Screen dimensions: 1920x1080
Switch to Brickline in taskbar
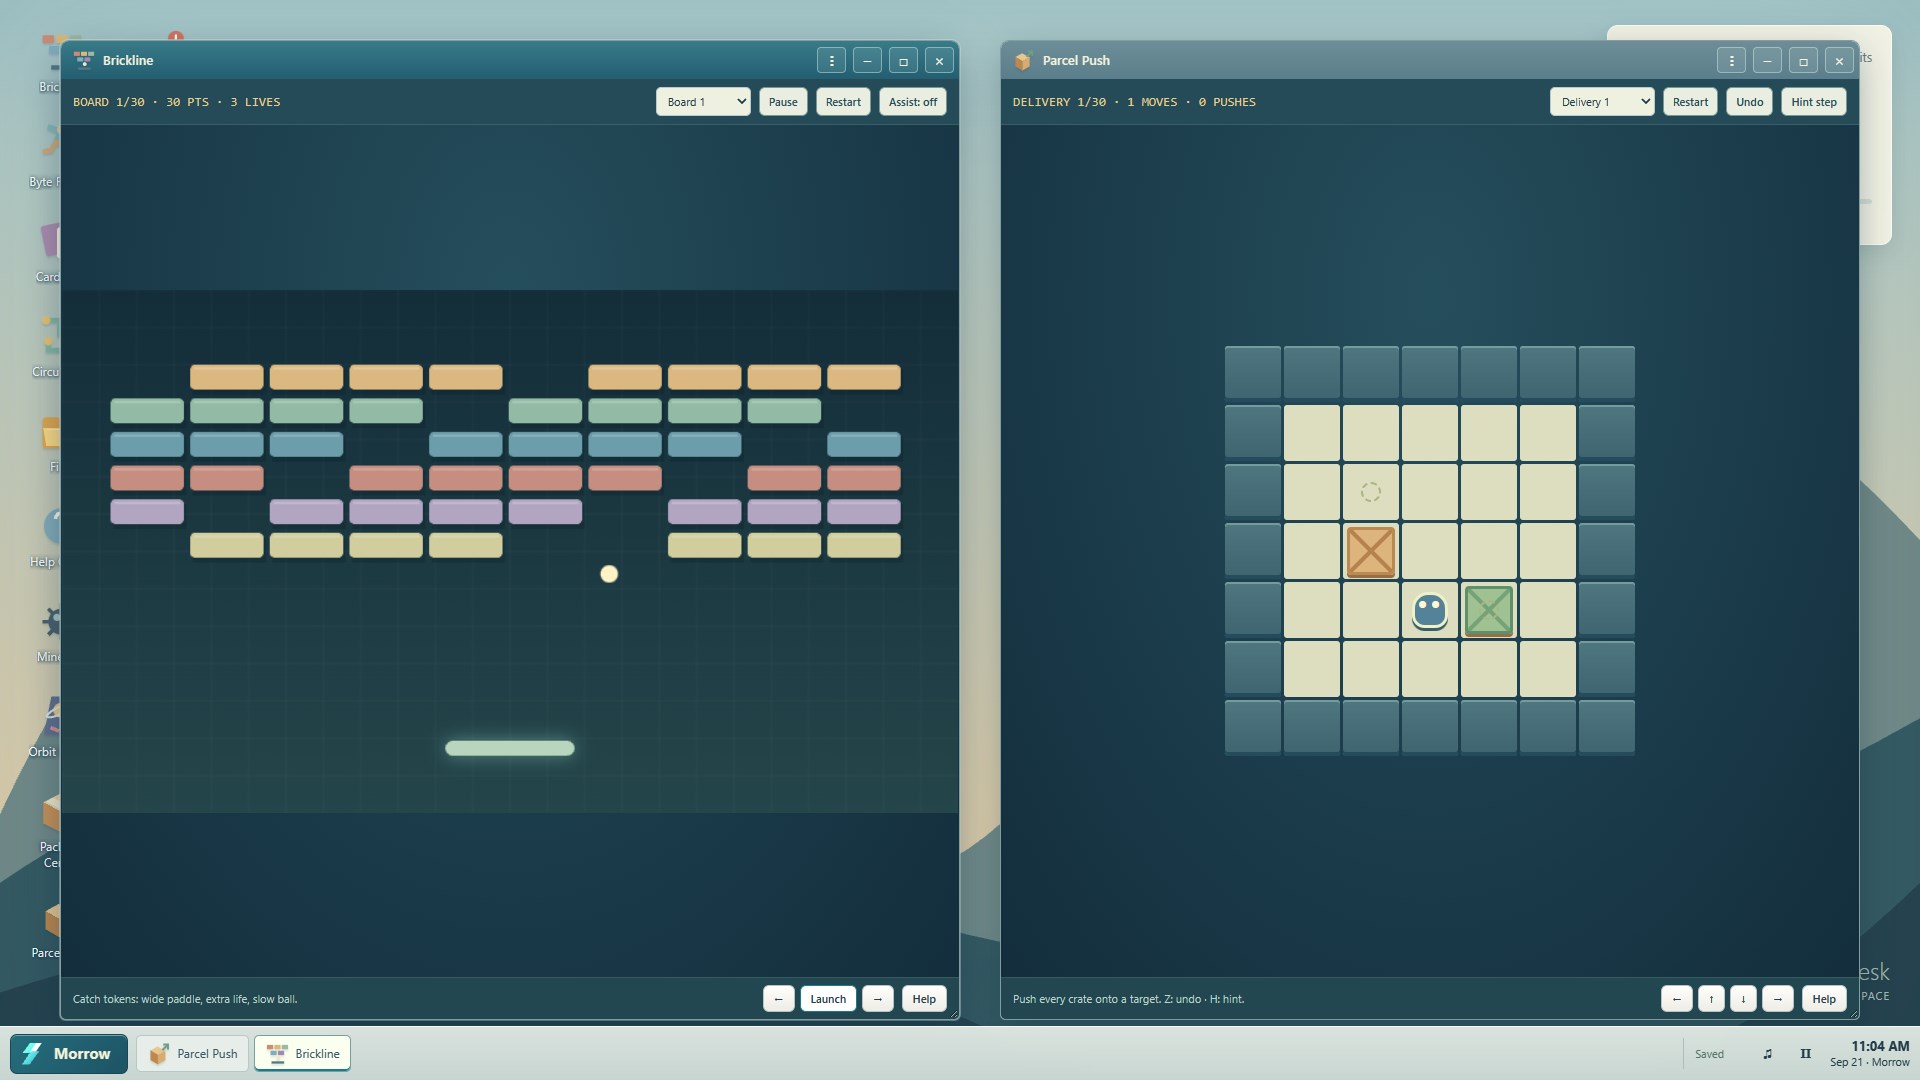(303, 1054)
